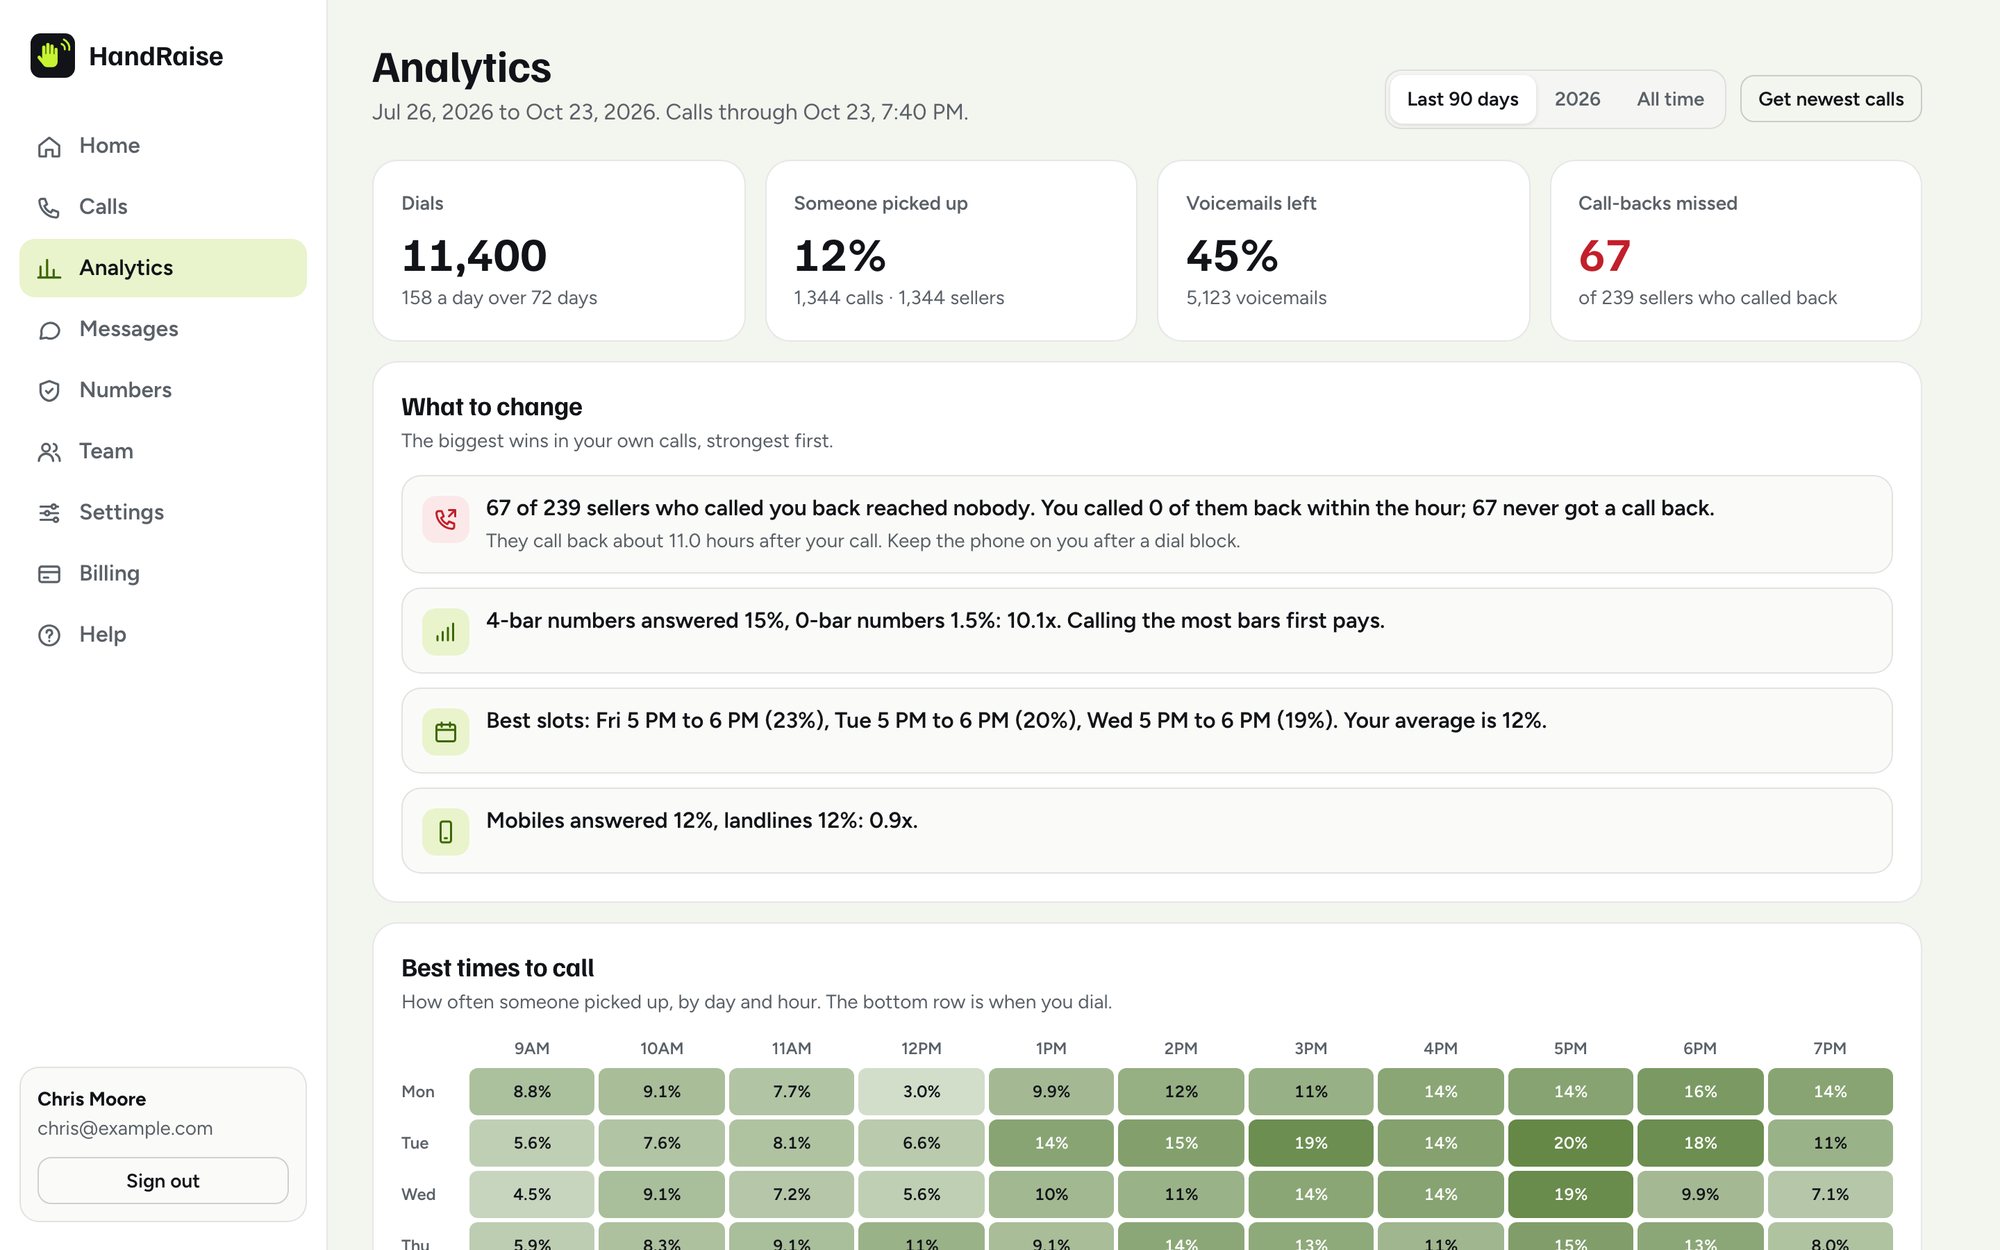Click '5,123 voicemails' subtext
Viewport: 2000px width, 1250px height.
tap(1256, 298)
